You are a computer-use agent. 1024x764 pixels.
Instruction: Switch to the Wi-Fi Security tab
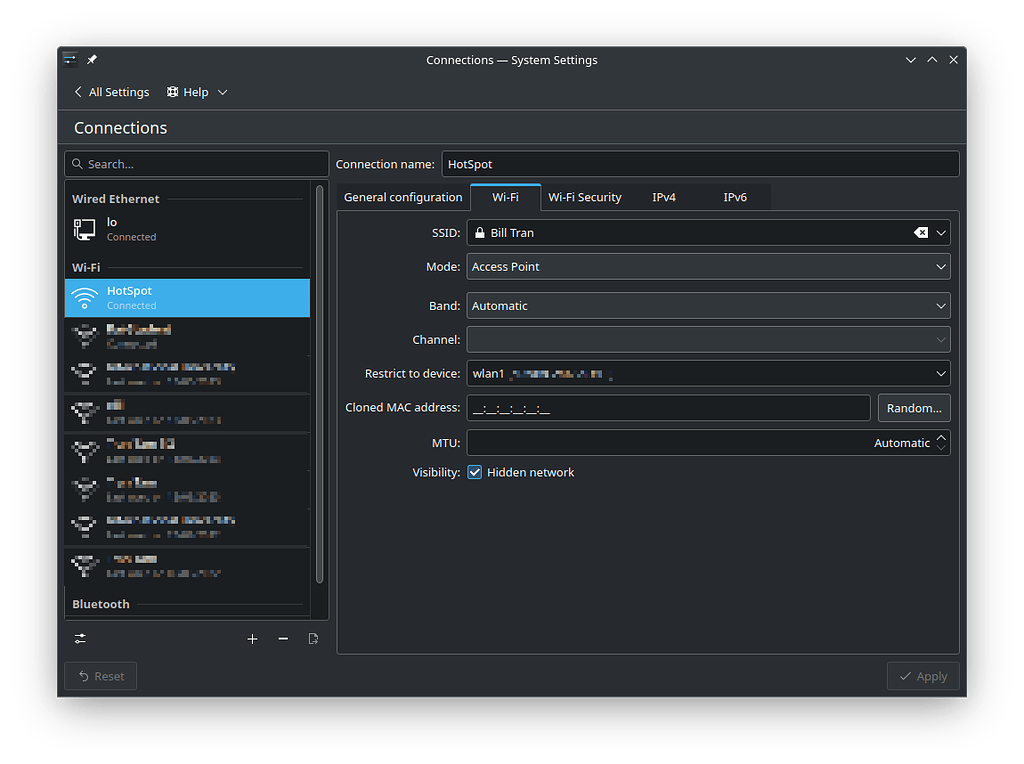(585, 197)
